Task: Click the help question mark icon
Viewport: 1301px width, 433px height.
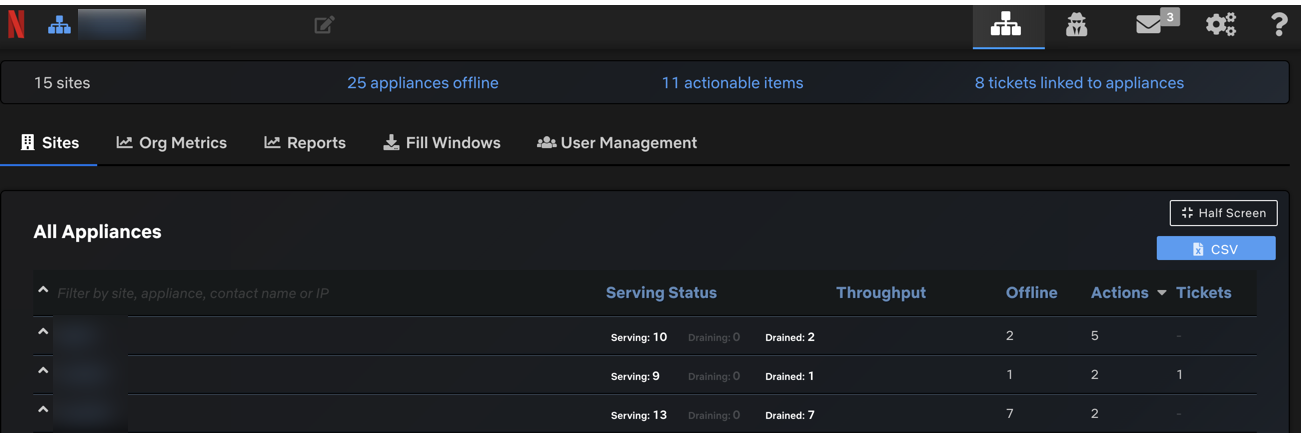Action: [x=1278, y=25]
